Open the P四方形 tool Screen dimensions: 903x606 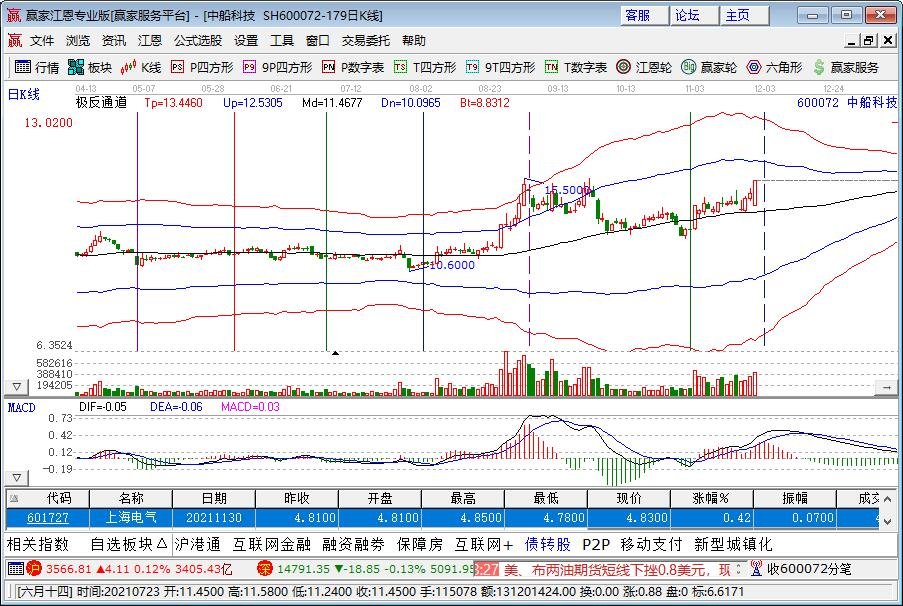tap(202, 67)
